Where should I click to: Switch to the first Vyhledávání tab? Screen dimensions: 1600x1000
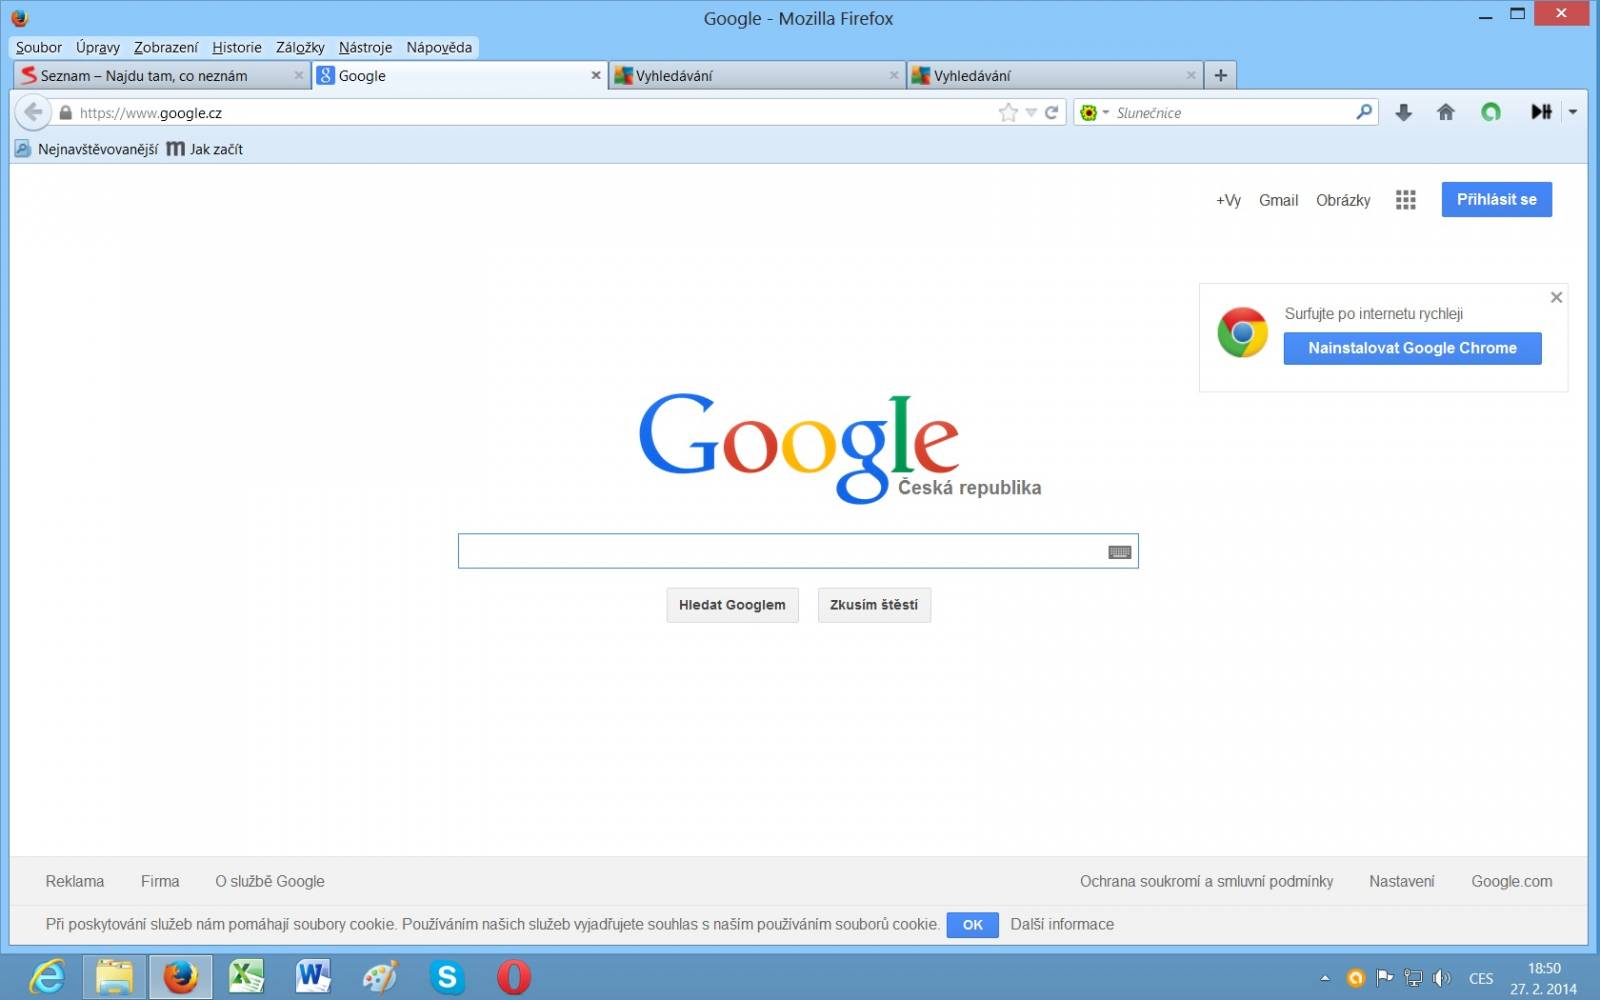(757, 75)
